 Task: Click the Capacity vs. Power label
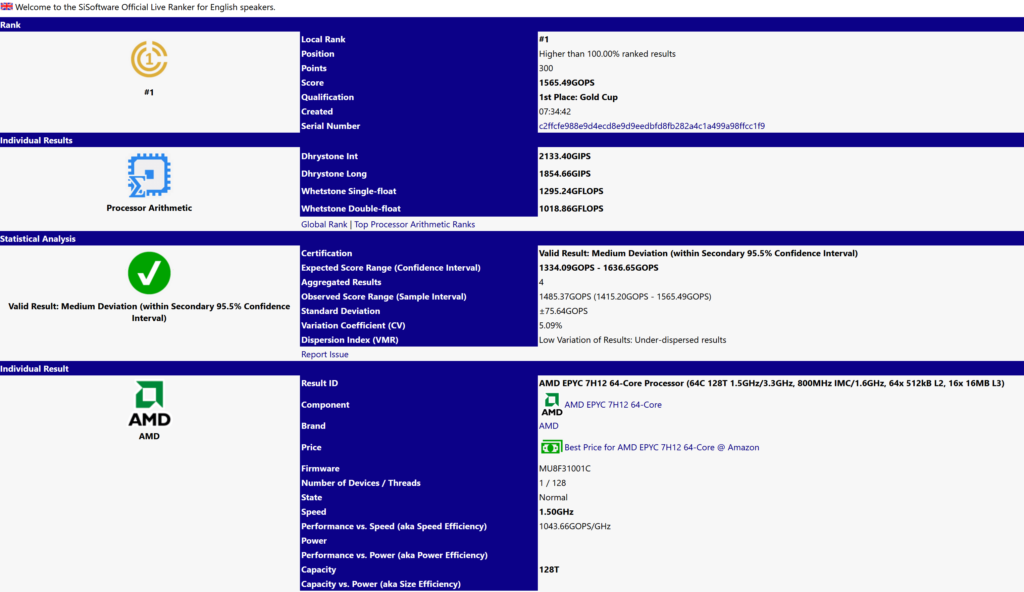(x=381, y=584)
